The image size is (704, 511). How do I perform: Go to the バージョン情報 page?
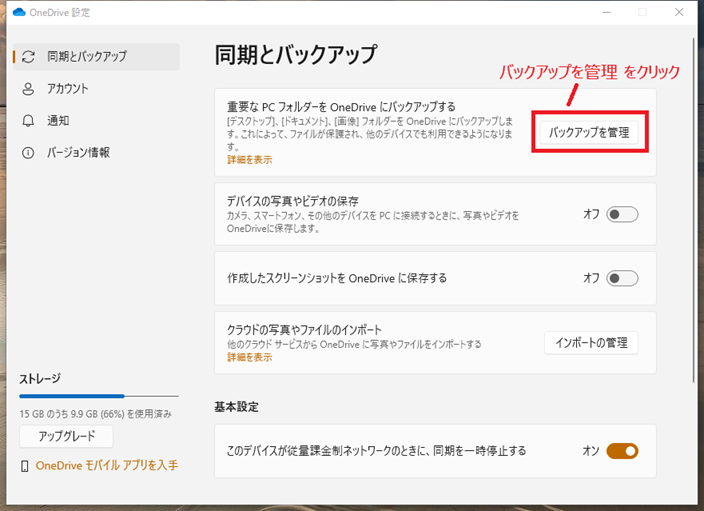coord(78,153)
